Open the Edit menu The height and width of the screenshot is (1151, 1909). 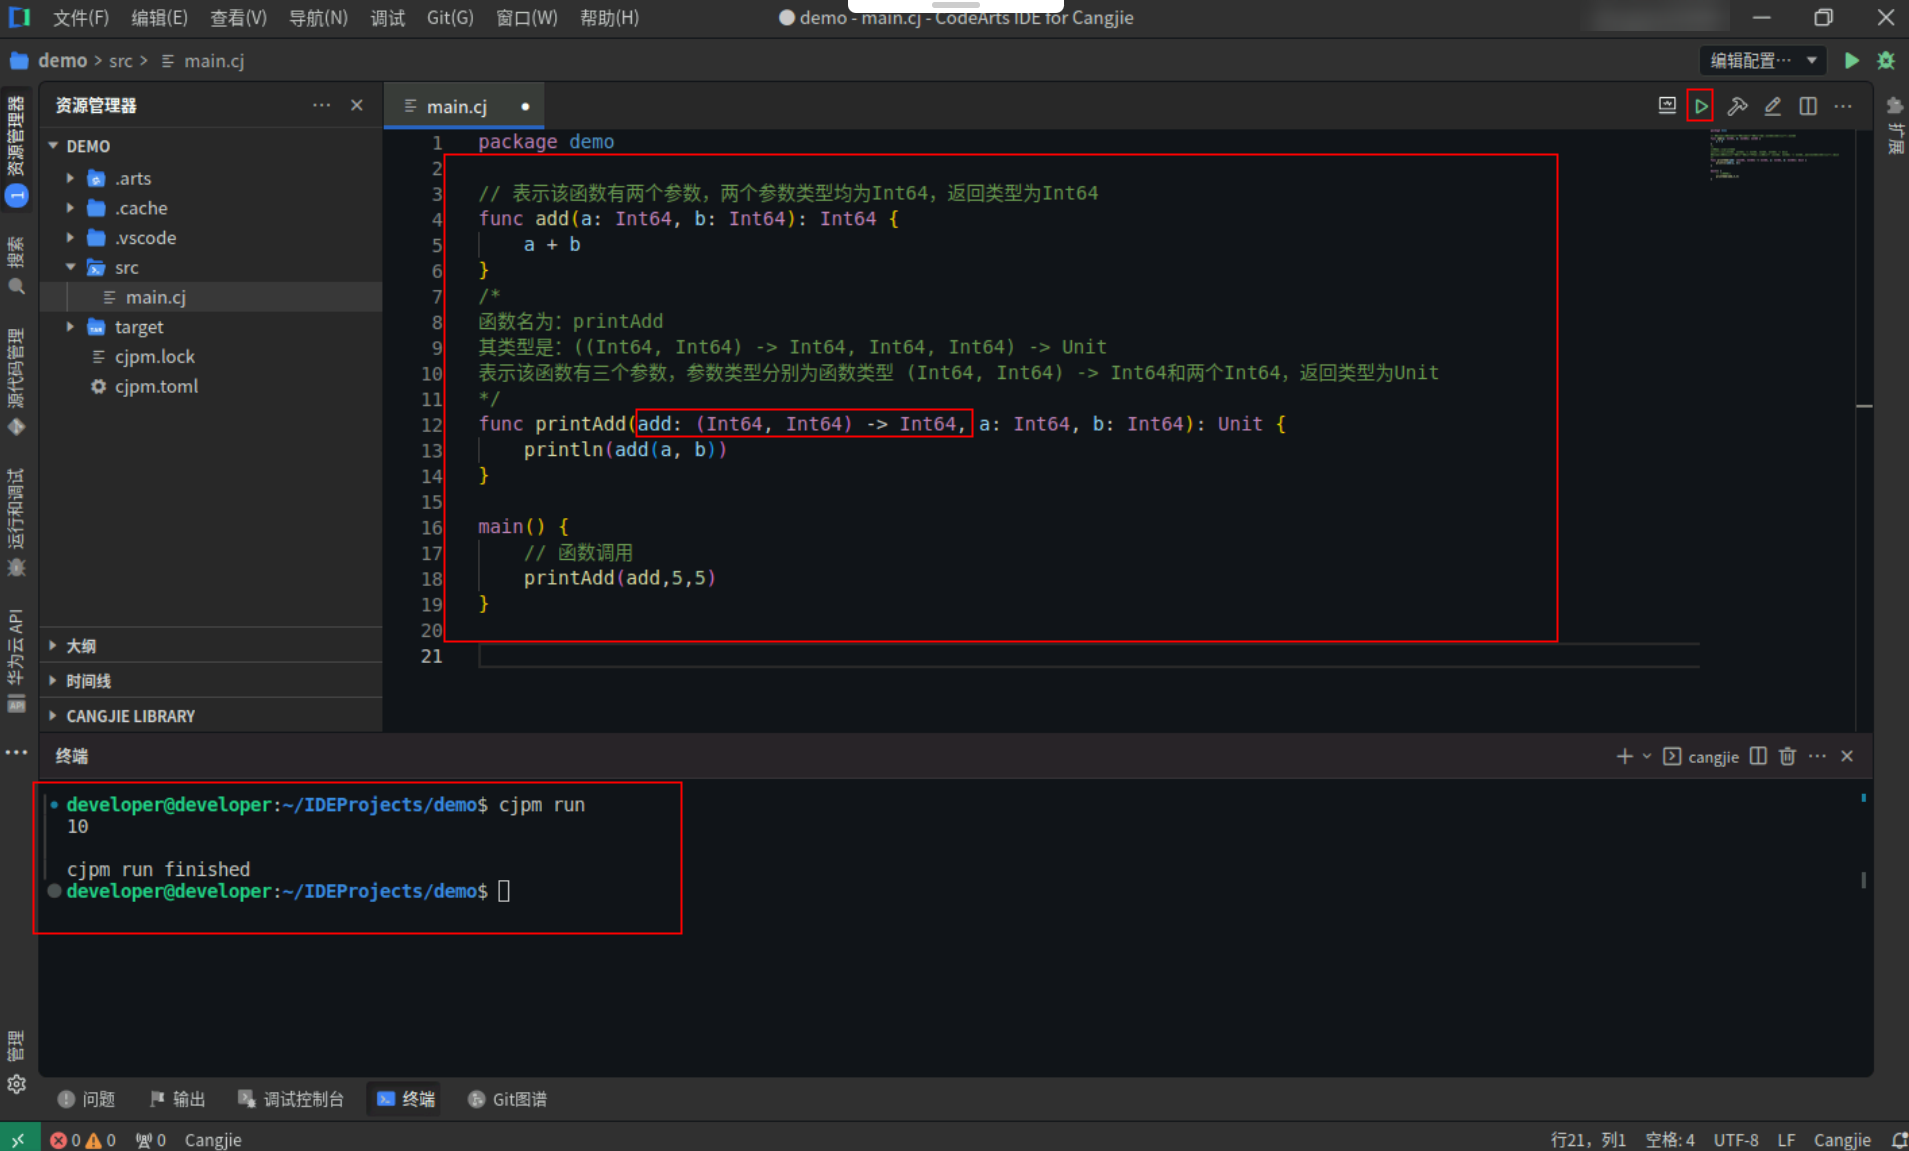(x=160, y=18)
